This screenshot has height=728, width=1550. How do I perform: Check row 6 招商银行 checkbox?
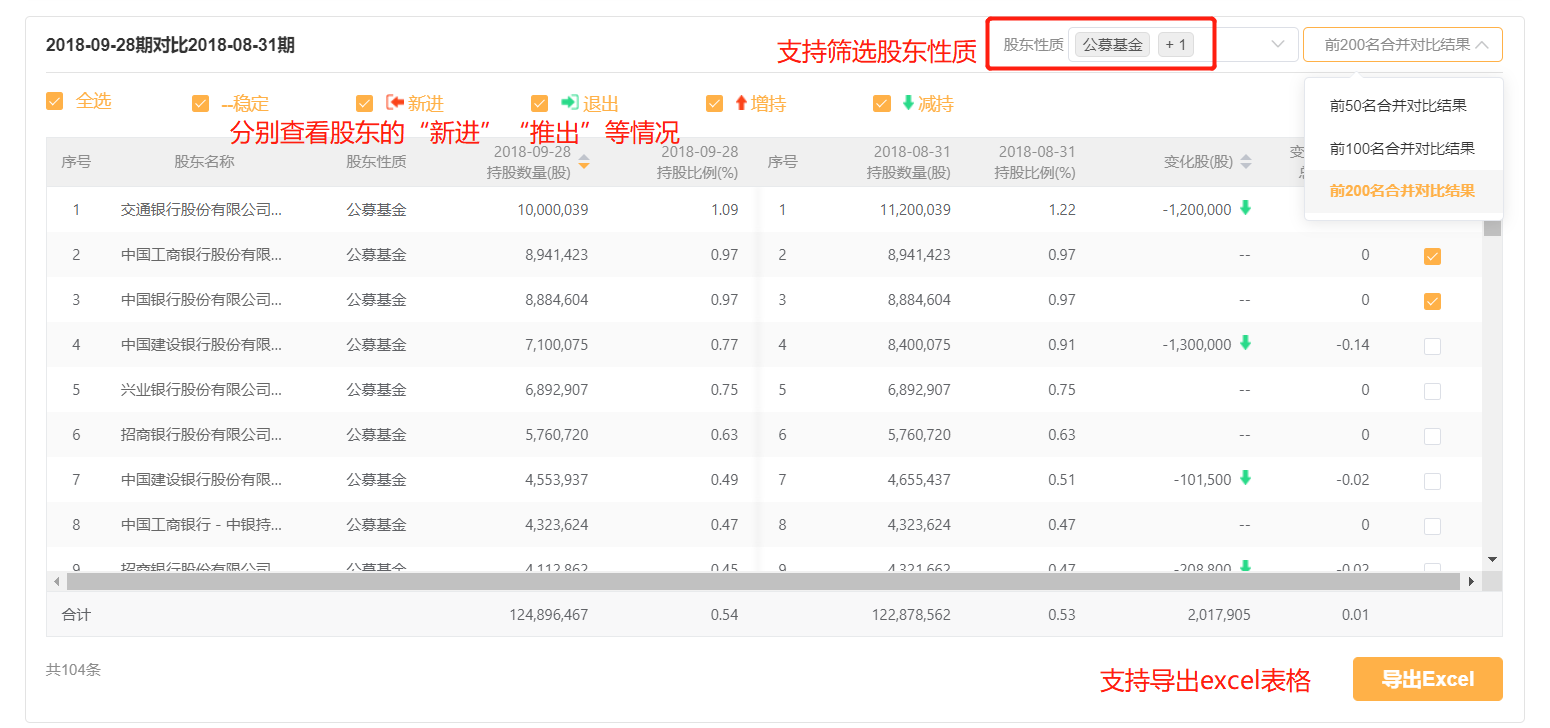click(1432, 436)
